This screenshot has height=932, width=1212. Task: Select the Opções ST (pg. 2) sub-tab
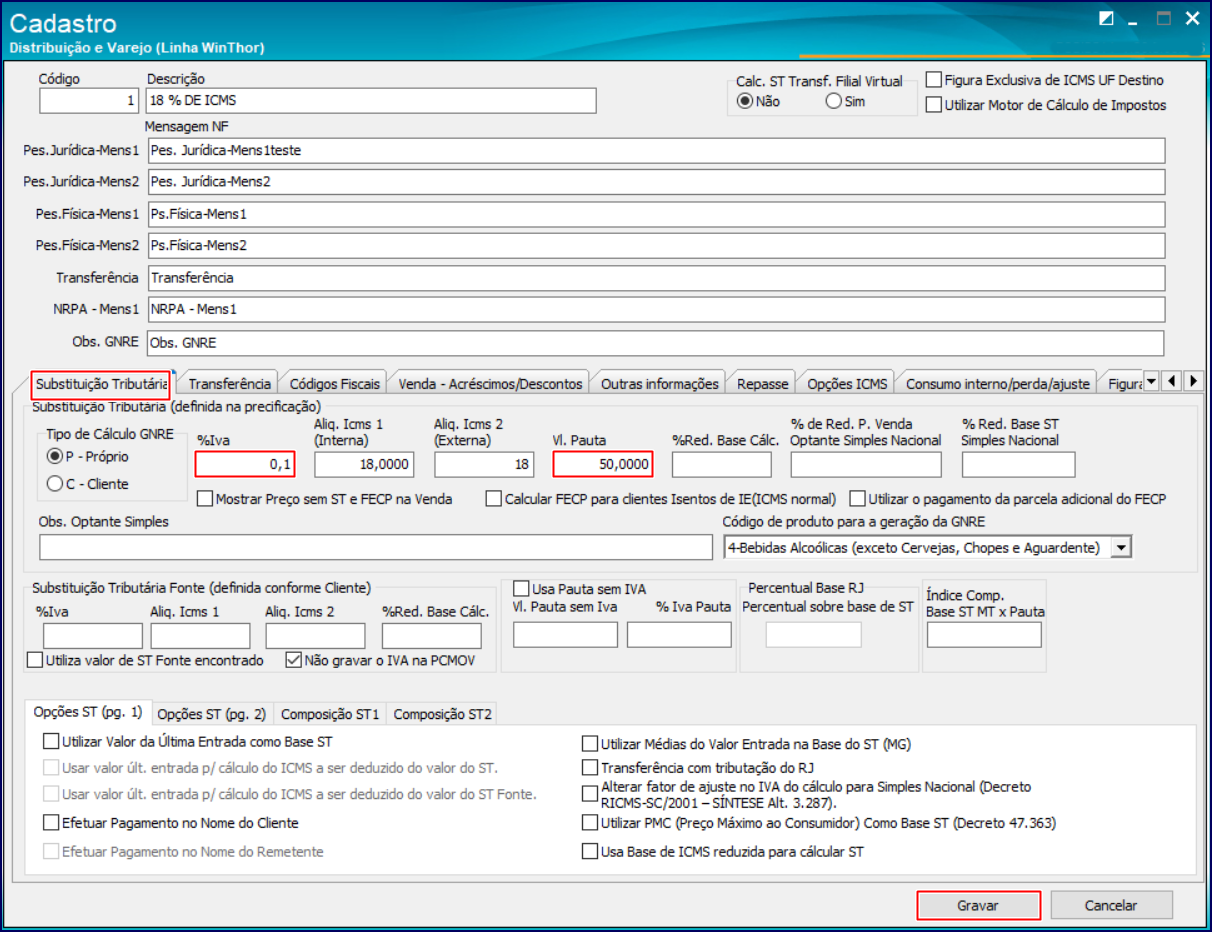212,714
